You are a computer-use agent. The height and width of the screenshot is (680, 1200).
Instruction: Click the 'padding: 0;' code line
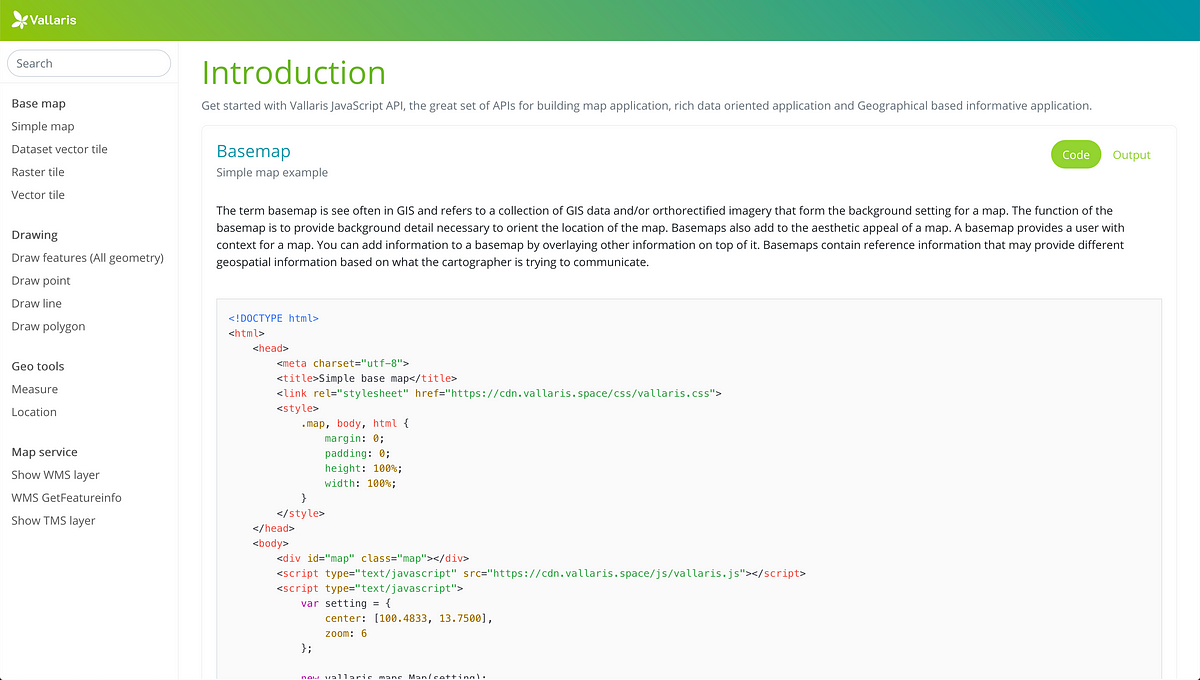click(x=358, y=453)
